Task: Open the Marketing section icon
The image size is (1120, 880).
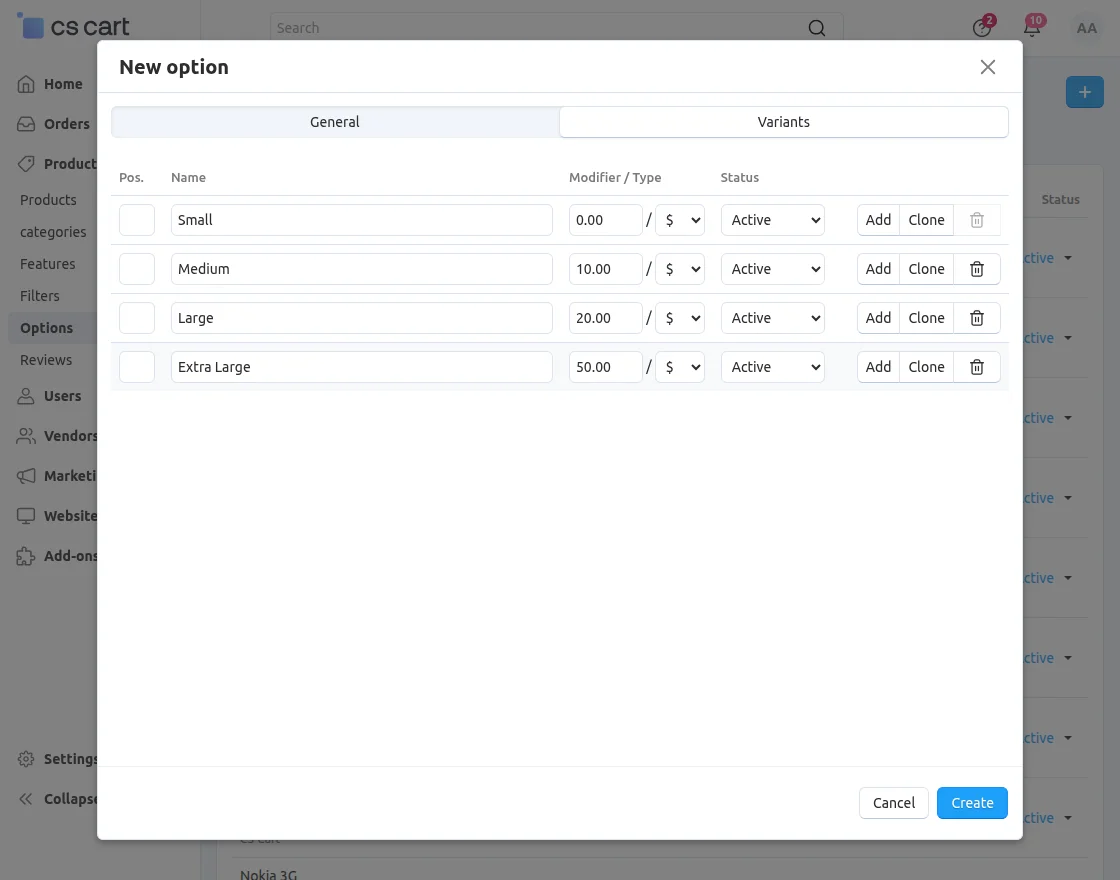Action: pyautogui.click(x=26, y=476)
